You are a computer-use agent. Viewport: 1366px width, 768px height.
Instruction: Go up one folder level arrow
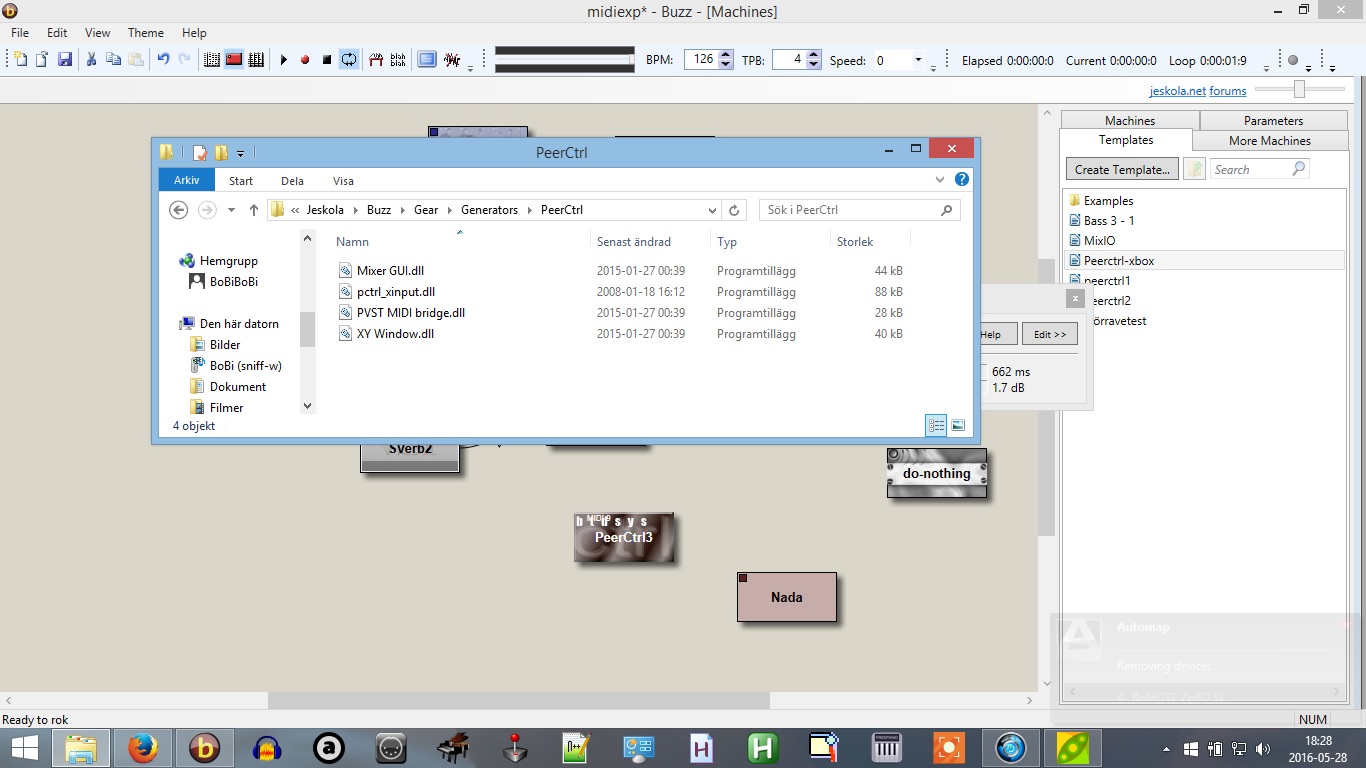coord(254,210)
